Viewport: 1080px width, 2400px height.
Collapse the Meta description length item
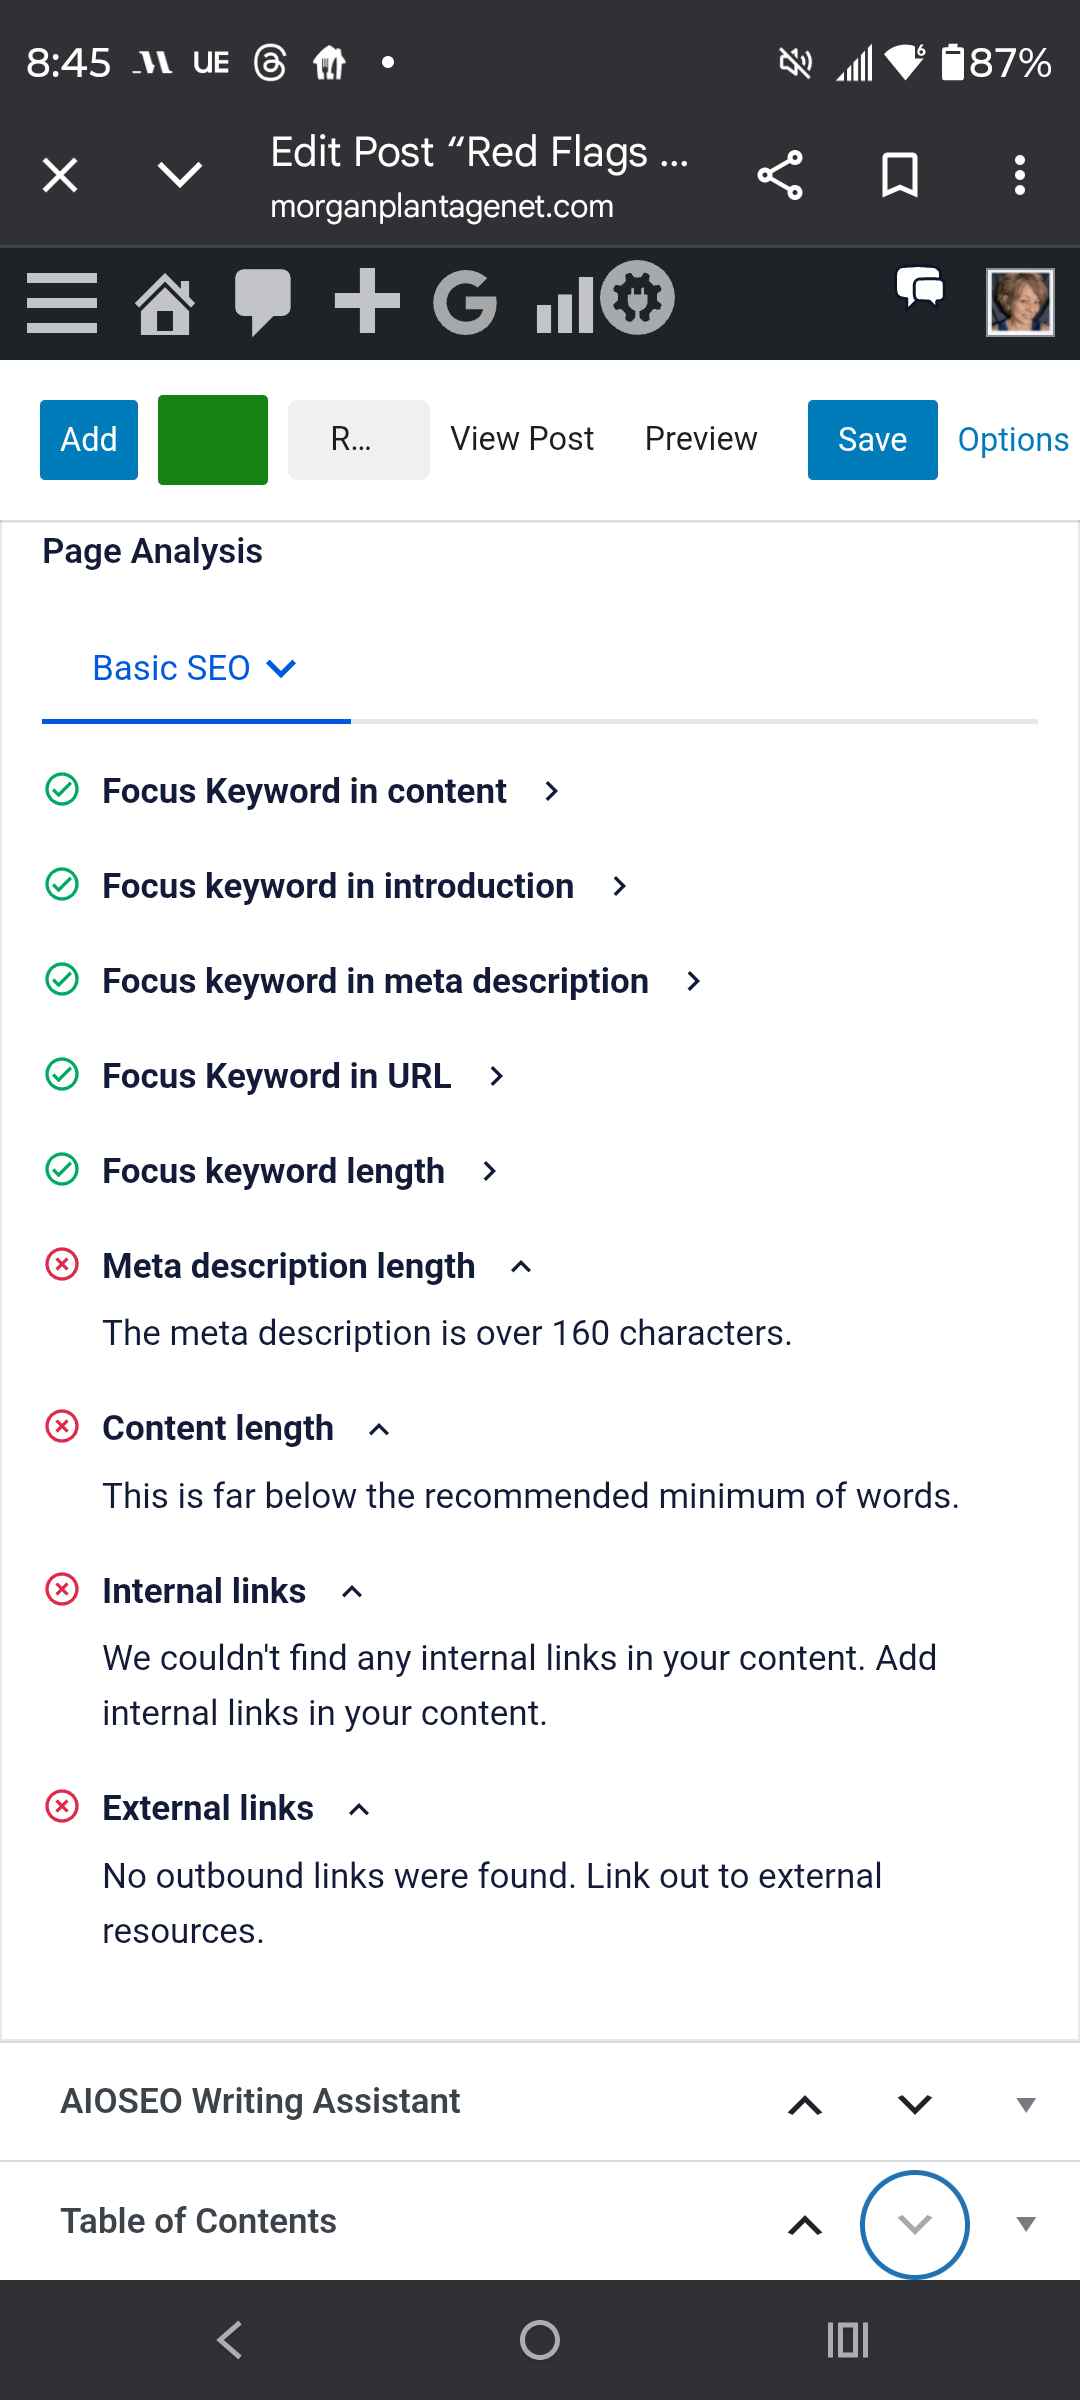[521, 1267]
